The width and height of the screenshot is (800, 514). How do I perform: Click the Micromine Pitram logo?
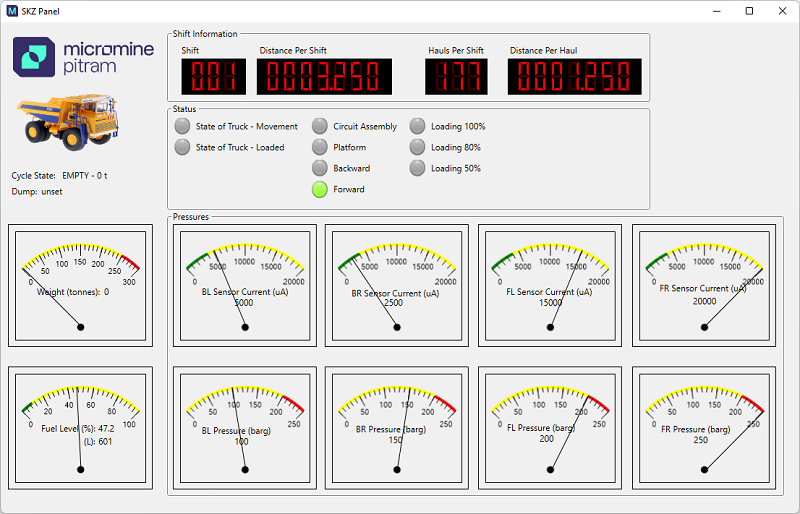[x=83, y=57]
